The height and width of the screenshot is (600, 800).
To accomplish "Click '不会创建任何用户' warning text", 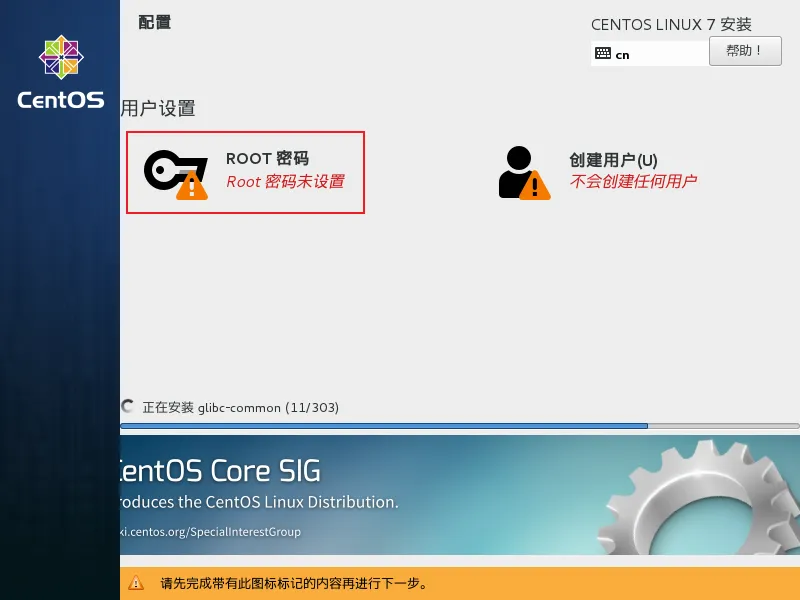I will pos(633,181).
